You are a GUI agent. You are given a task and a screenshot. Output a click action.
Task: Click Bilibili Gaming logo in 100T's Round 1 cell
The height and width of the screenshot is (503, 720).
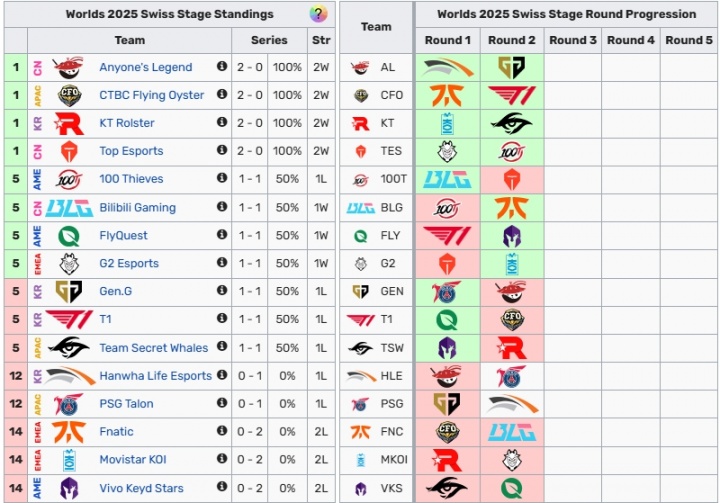pos(447,180)
